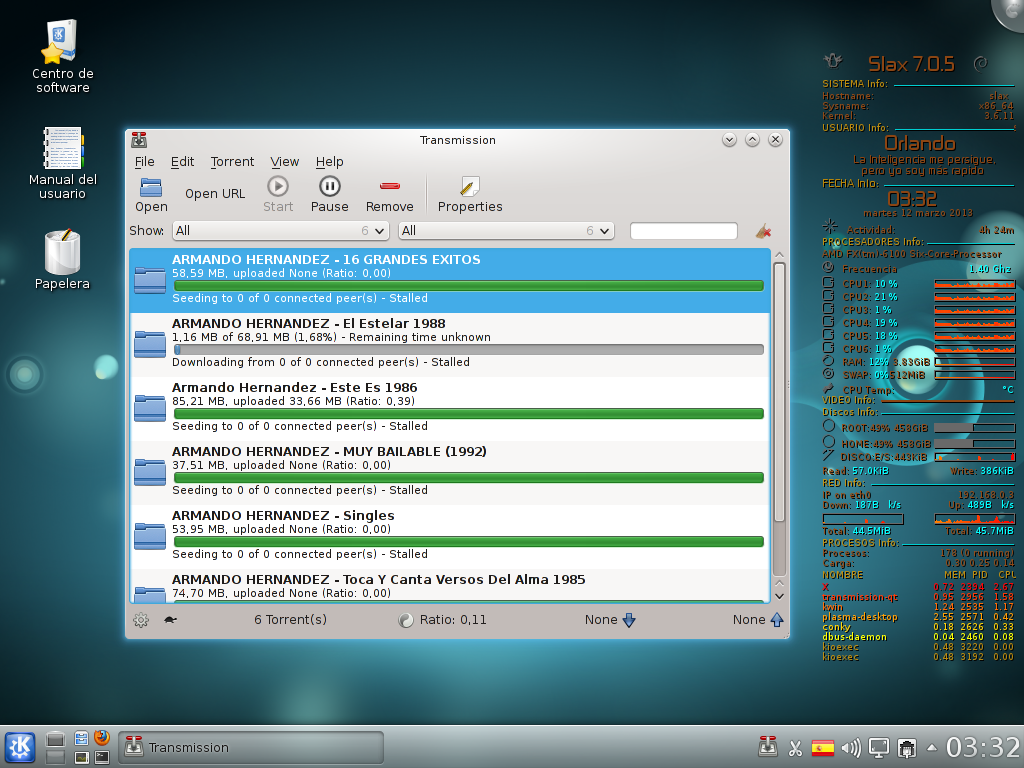1024x768 pixels.
Task: Open the Edit menu
Action: [x=182, y=161]
